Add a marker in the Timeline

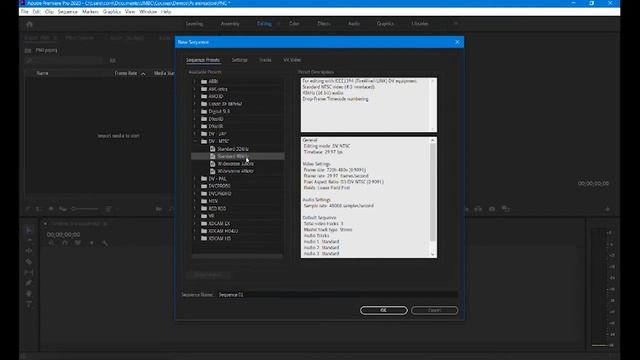[91, 243]
